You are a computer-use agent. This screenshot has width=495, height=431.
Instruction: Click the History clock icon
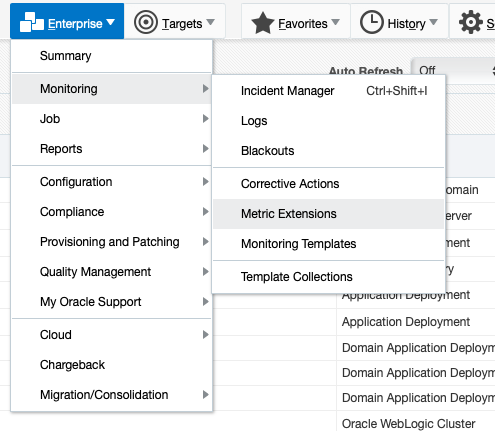372,22
